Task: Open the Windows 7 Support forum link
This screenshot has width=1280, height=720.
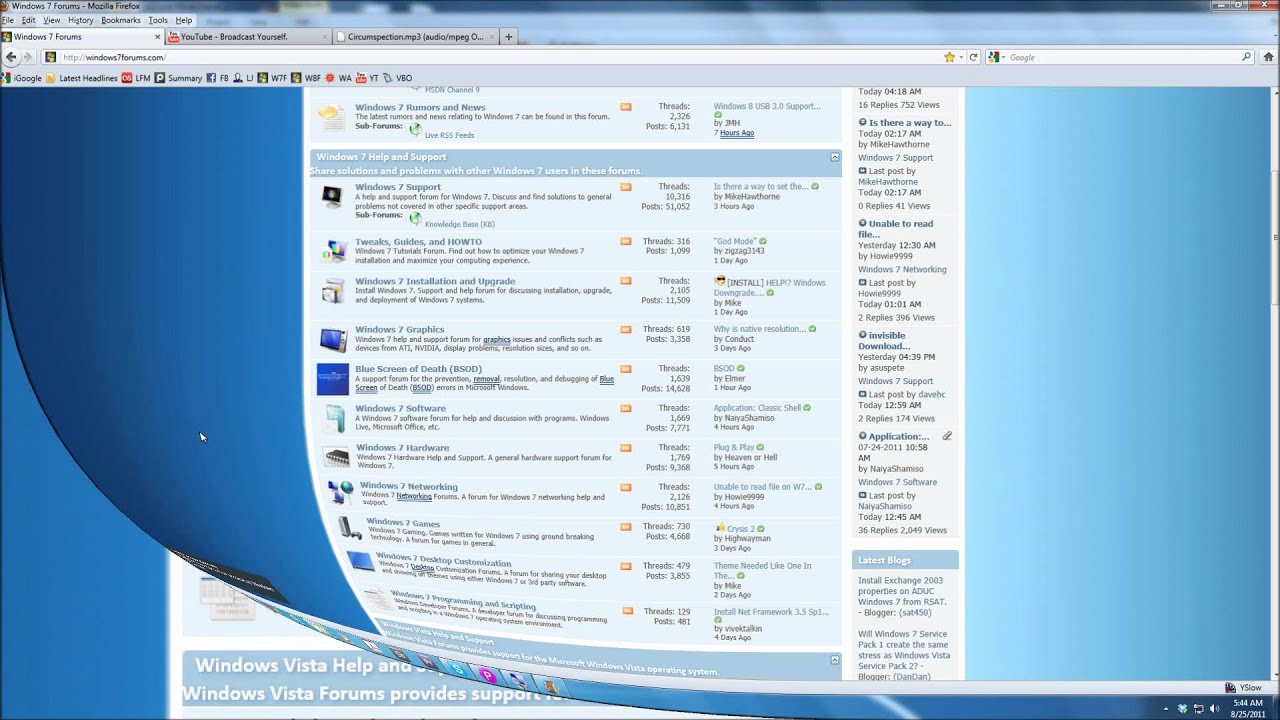Action: click(397, 187)
